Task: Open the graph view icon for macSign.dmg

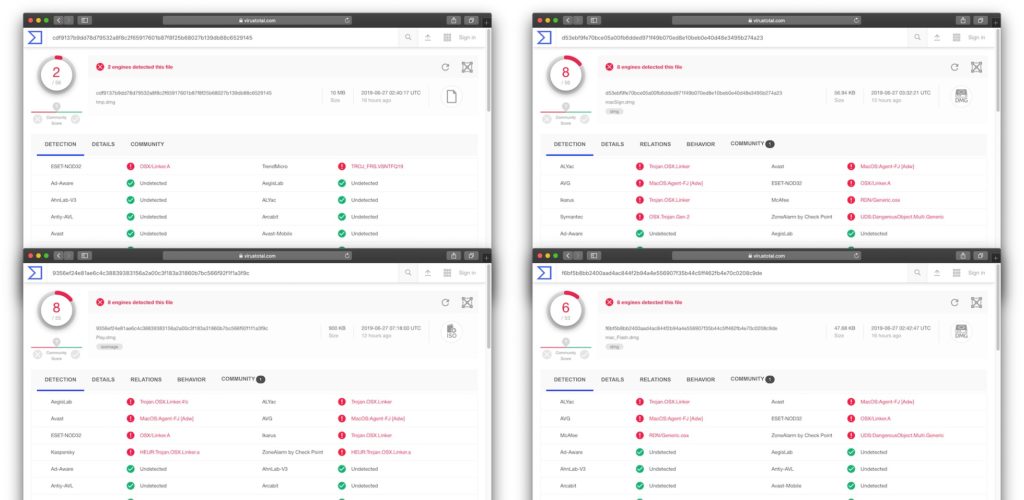Action: [977, 67]
